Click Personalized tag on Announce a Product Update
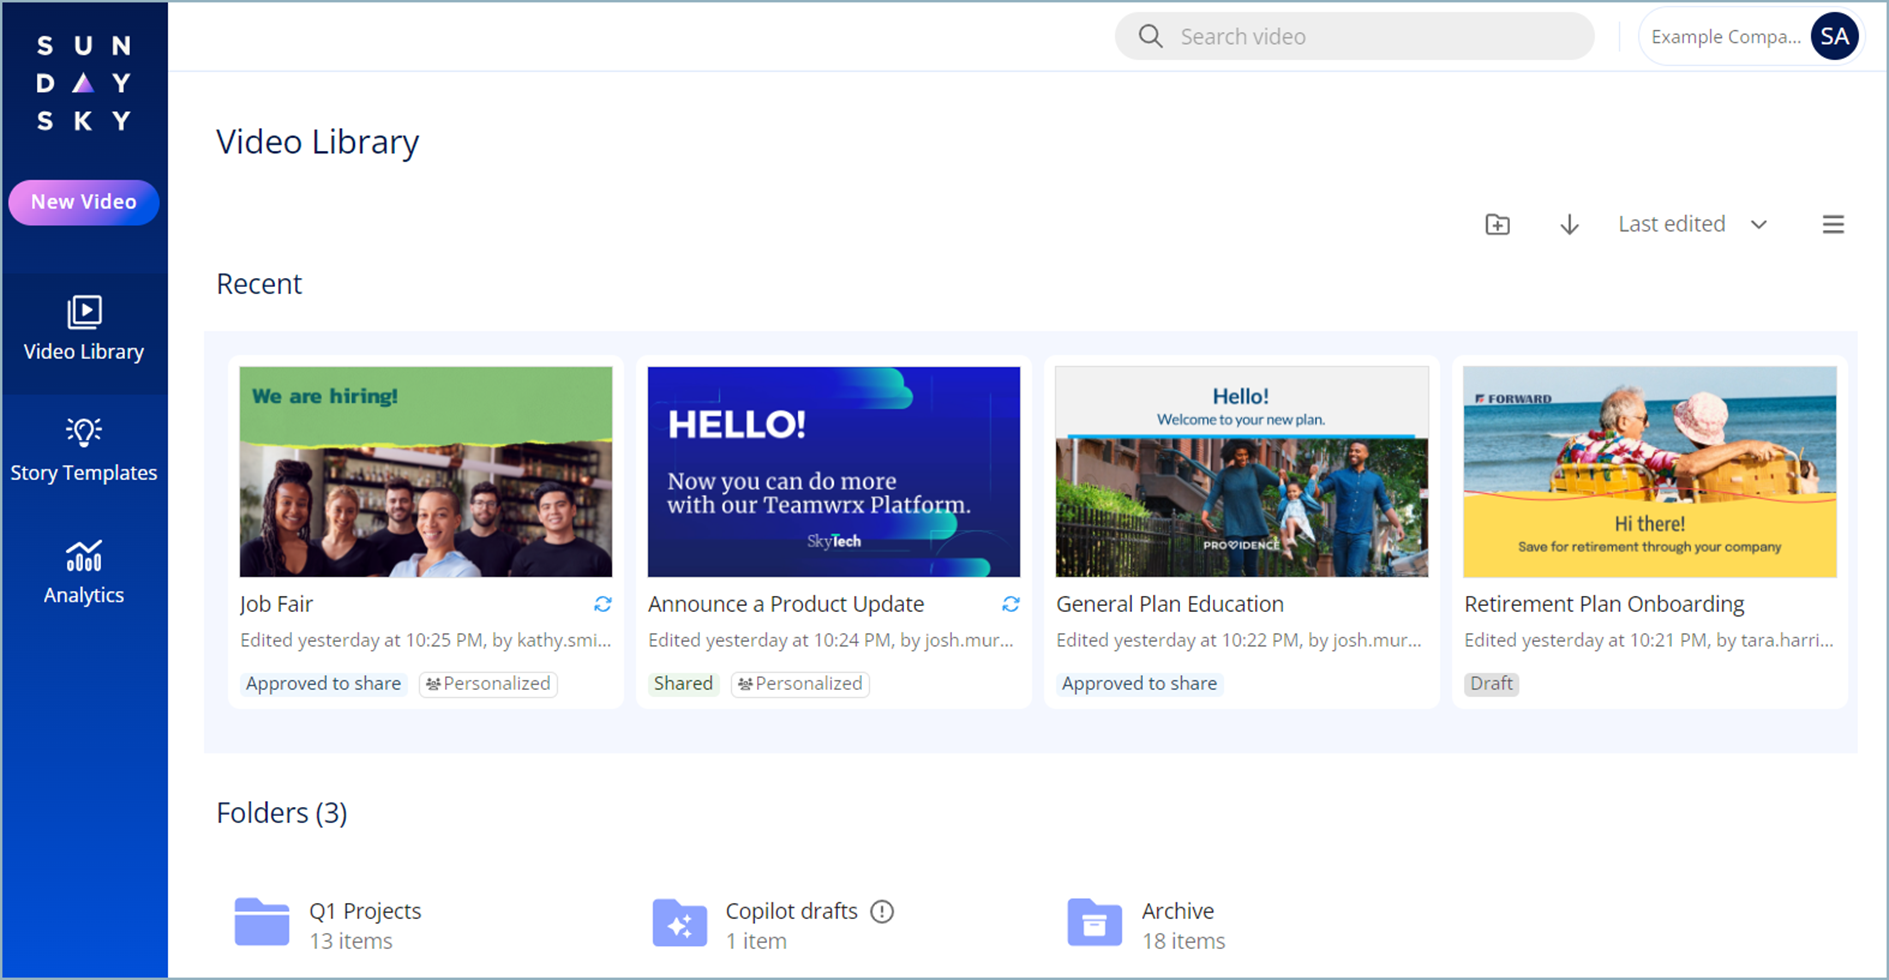Viewport: 1889px width, 980px height. [800, 684]
